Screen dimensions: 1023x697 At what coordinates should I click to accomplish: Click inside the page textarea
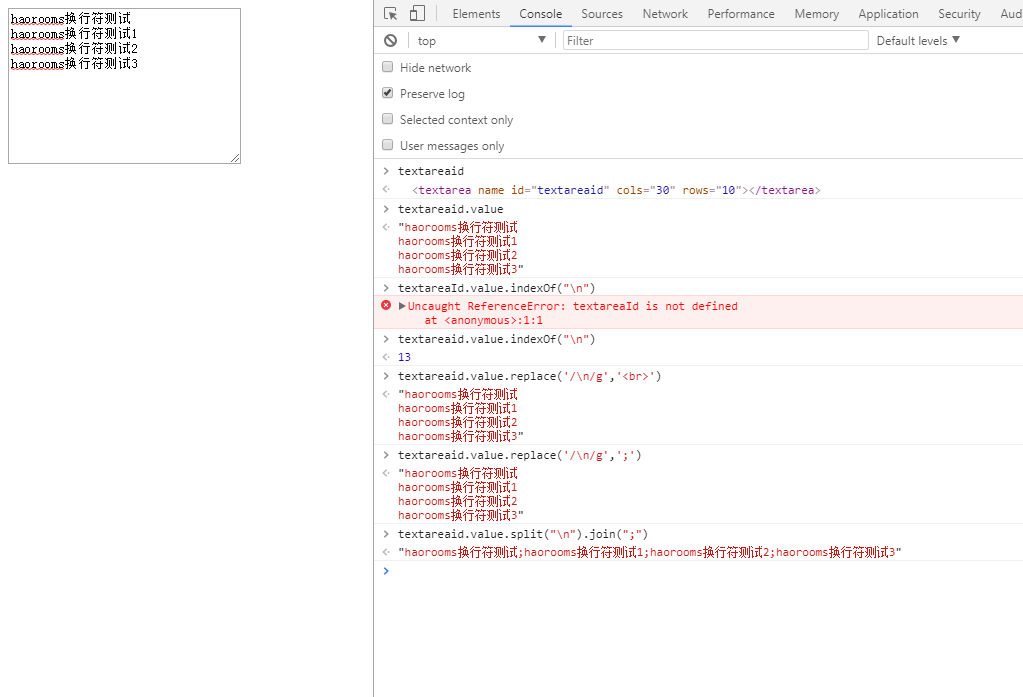coord(125,86)
